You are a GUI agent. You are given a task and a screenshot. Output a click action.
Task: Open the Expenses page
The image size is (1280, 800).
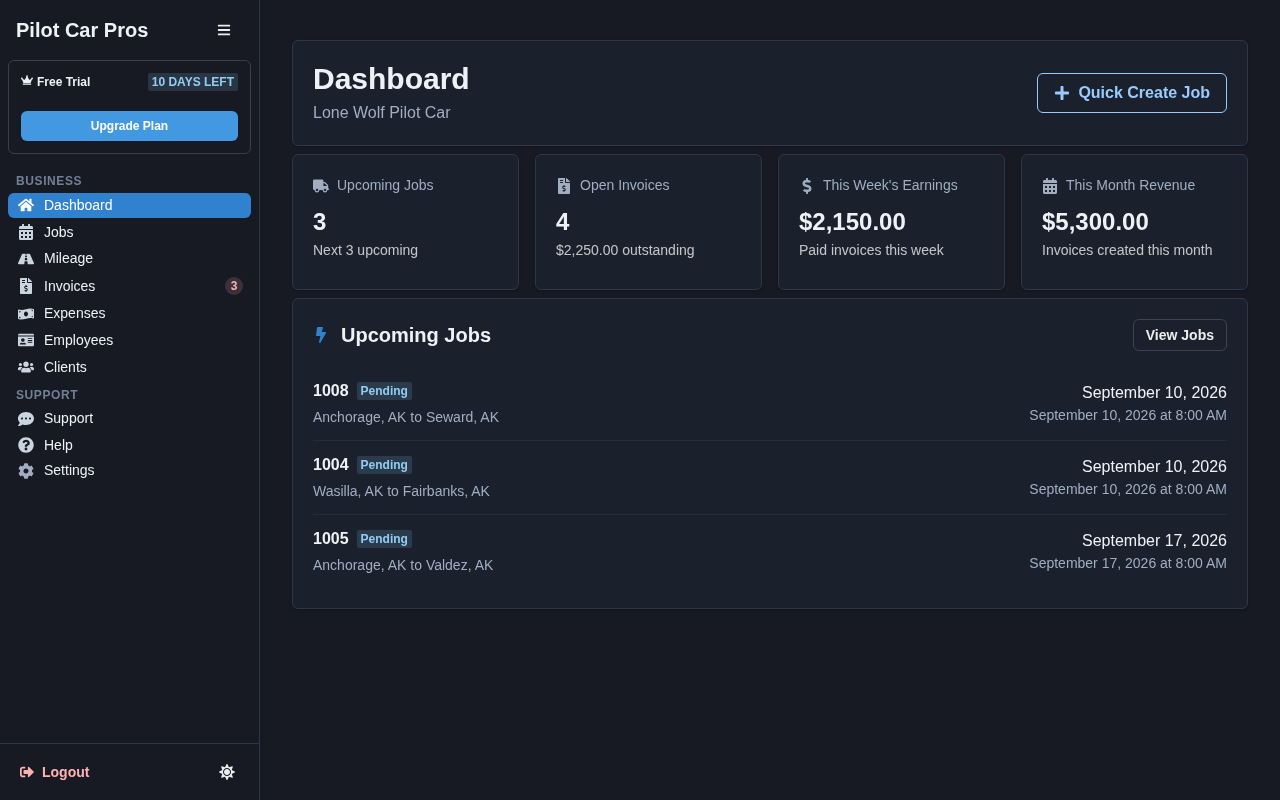(129, 313)
